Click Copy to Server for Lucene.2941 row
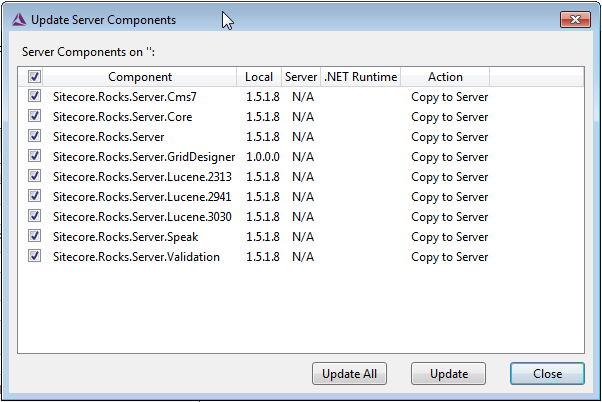 pyautogui.click(x=450, y=197)
